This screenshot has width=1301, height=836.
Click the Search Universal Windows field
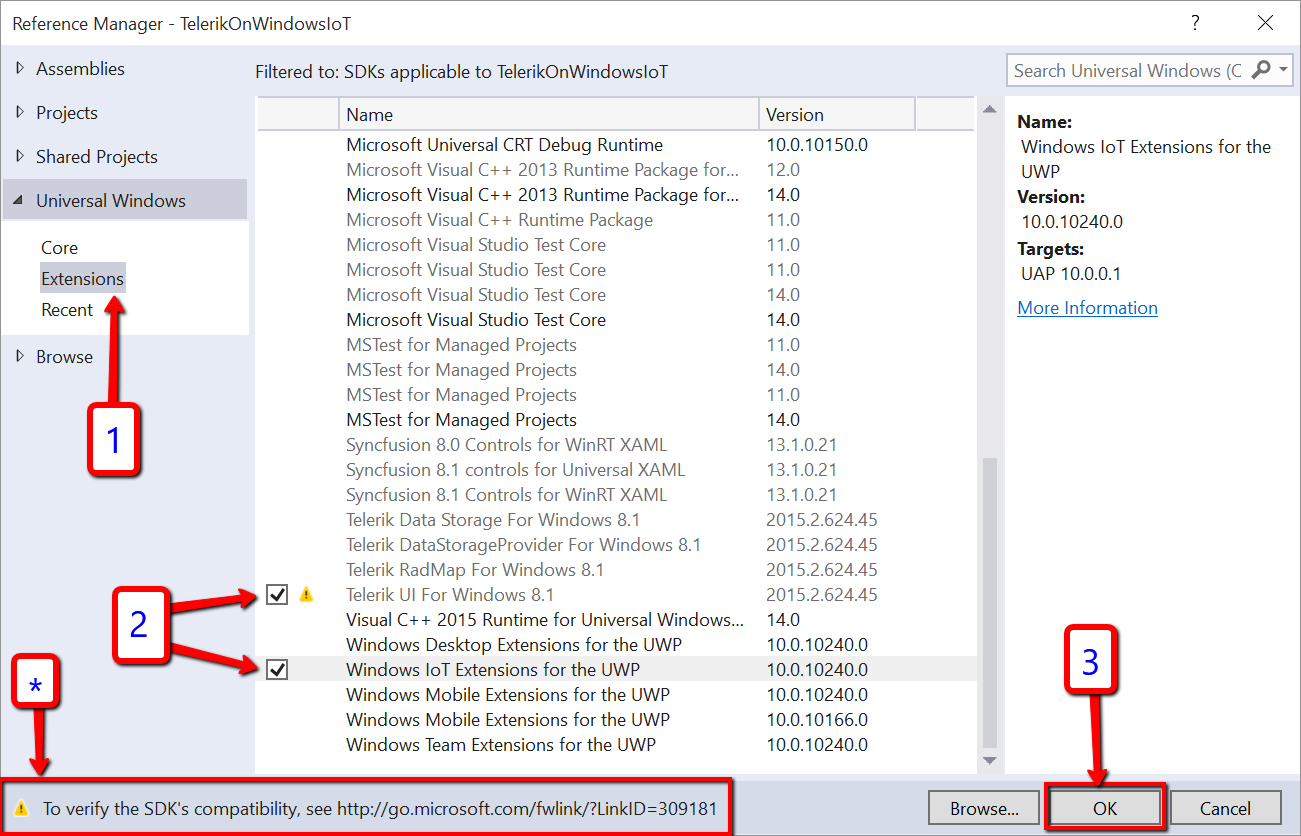point(1126,70)
